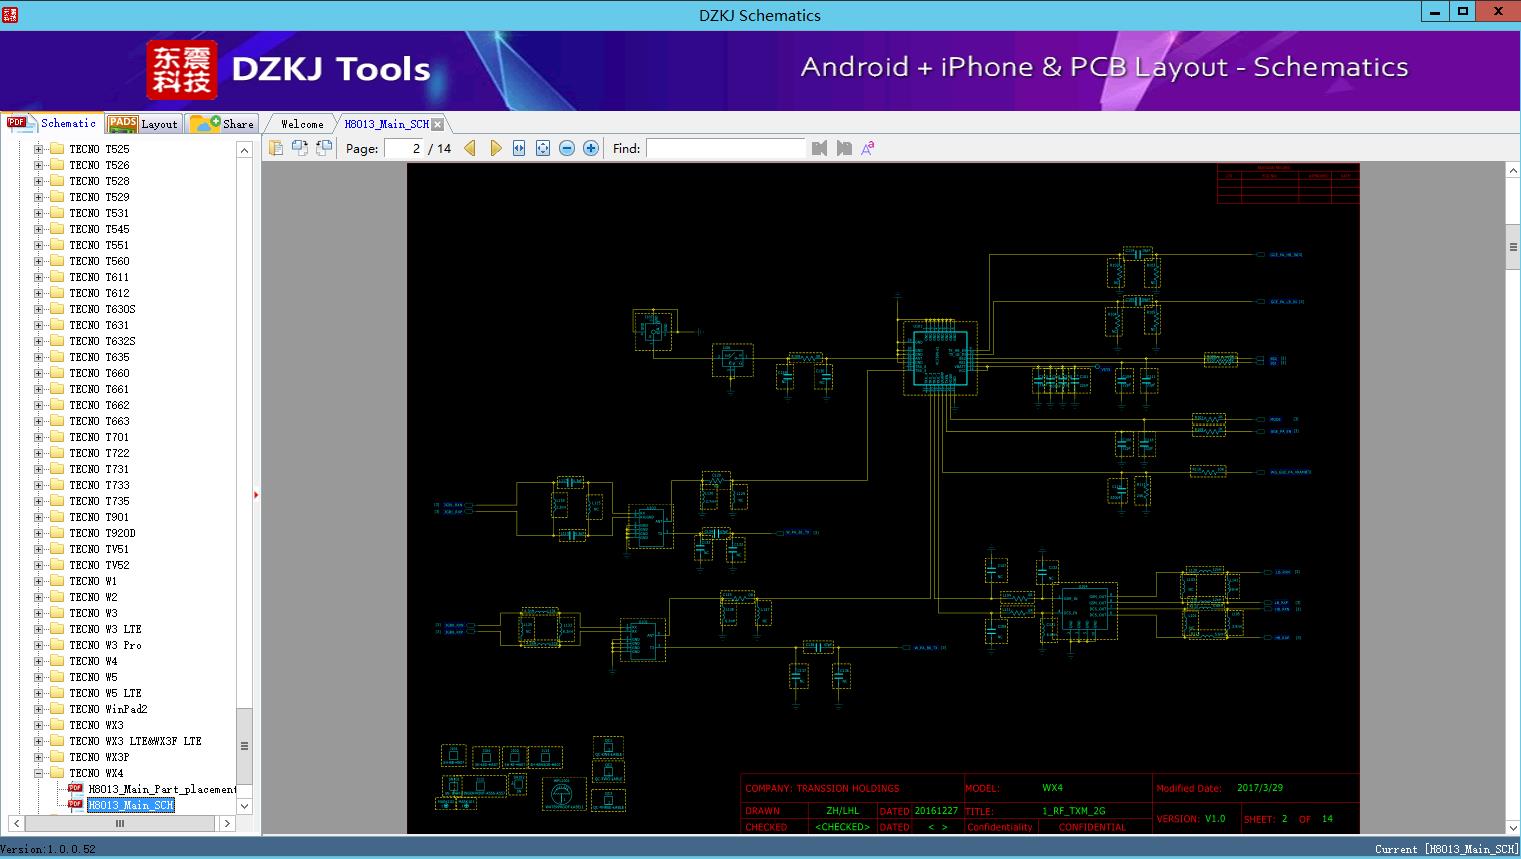The width and height of the screenshot is (1521, 859).
Task: Go to the previous page arrow
Action: click(x=470, y=148)
